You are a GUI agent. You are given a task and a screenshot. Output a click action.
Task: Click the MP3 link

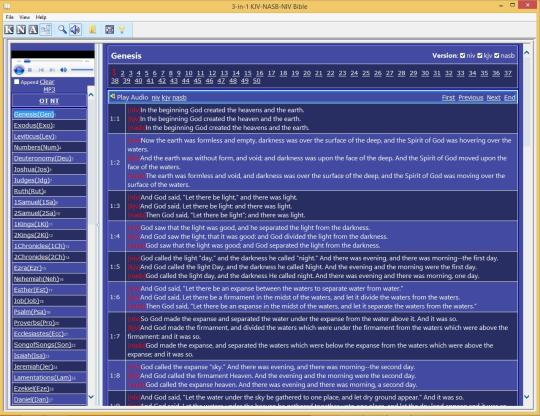click(49, 90)
